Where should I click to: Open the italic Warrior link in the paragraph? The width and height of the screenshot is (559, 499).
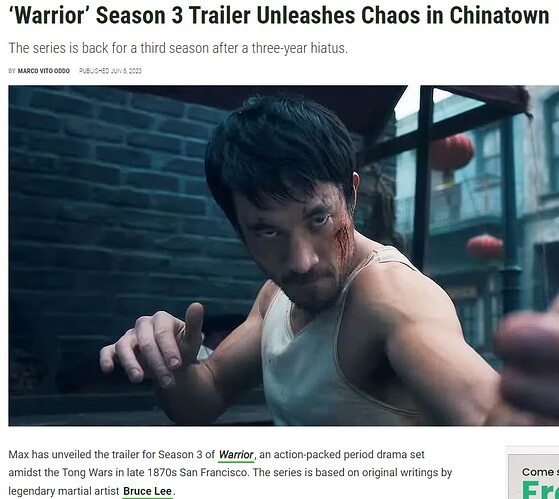(236, 455)
